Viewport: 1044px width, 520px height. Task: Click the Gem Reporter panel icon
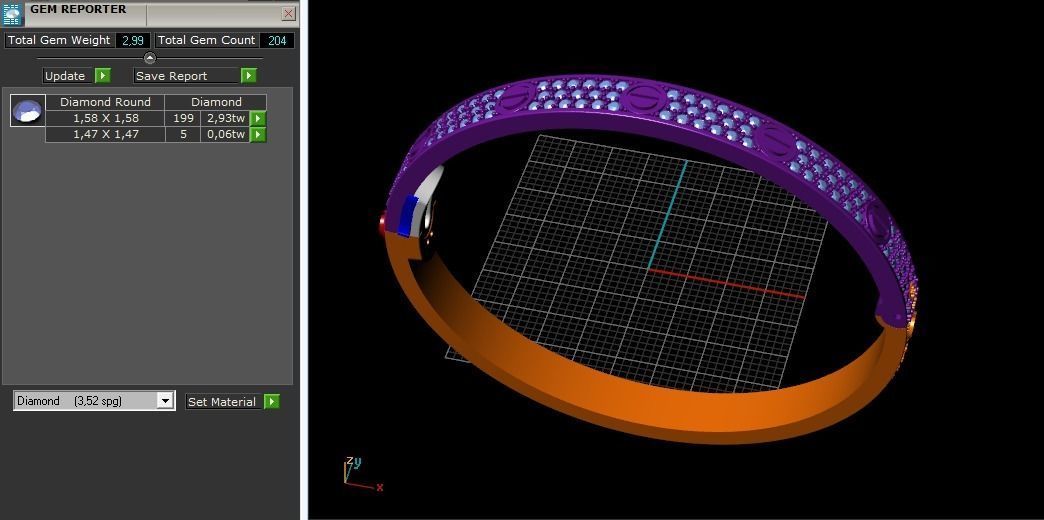click(x=13, y=14)
